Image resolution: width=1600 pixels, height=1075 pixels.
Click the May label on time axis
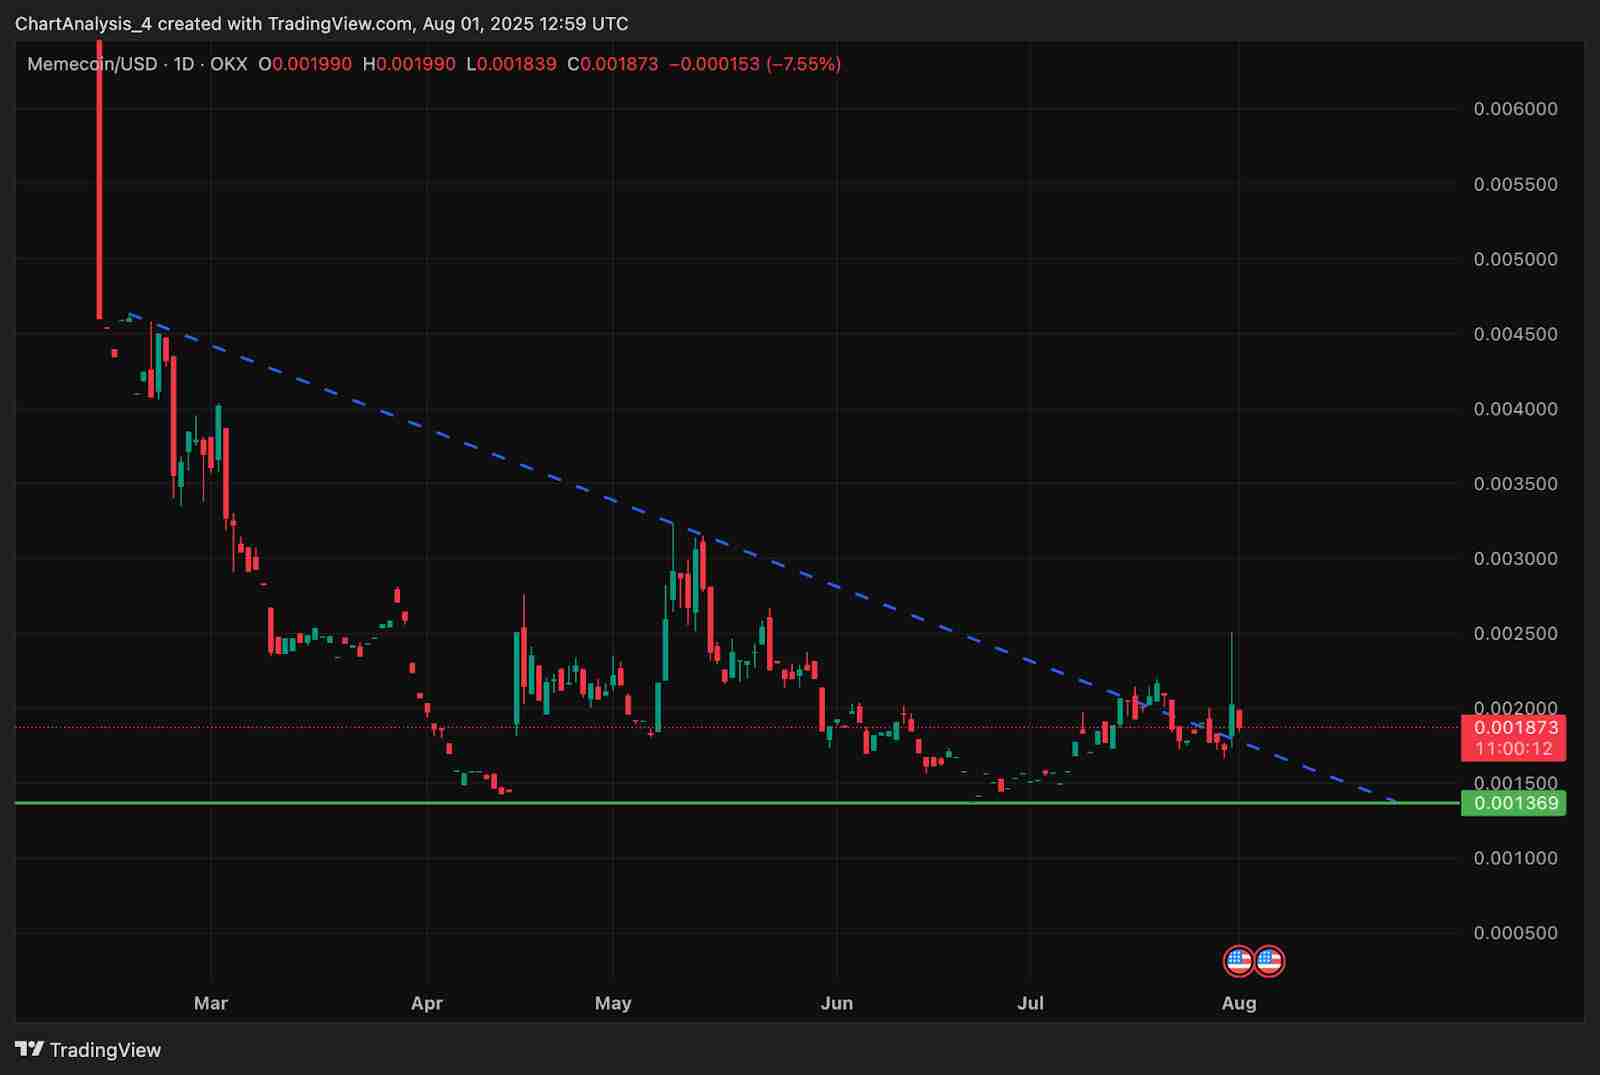pyautogui.click(x=613, y=1003)
